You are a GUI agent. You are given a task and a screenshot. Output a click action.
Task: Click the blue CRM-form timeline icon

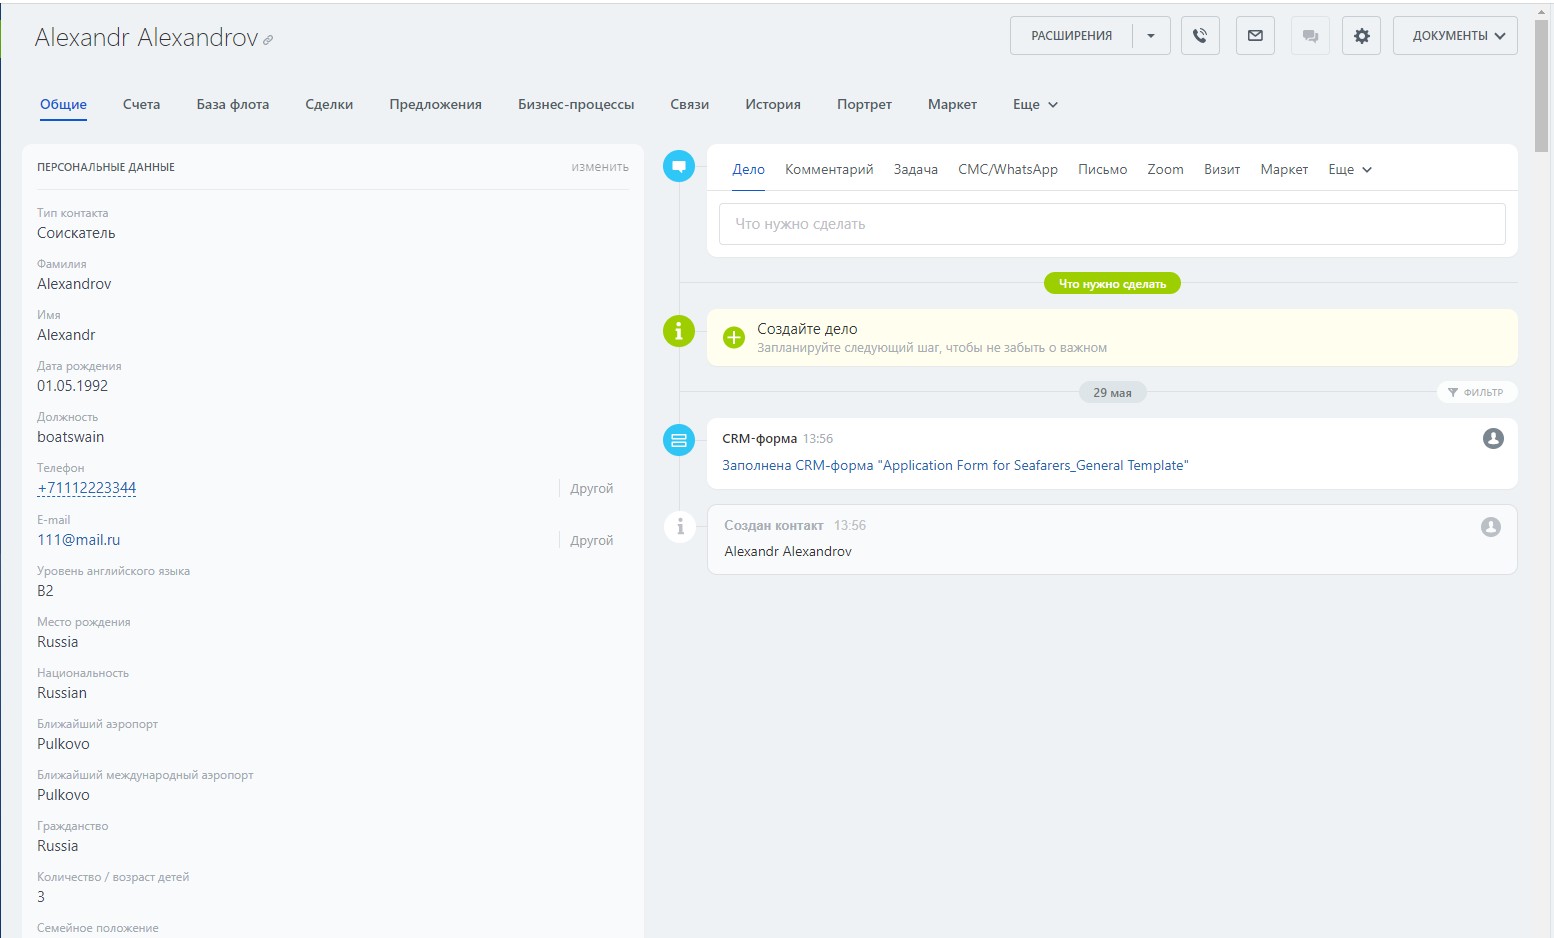point(679,439)
